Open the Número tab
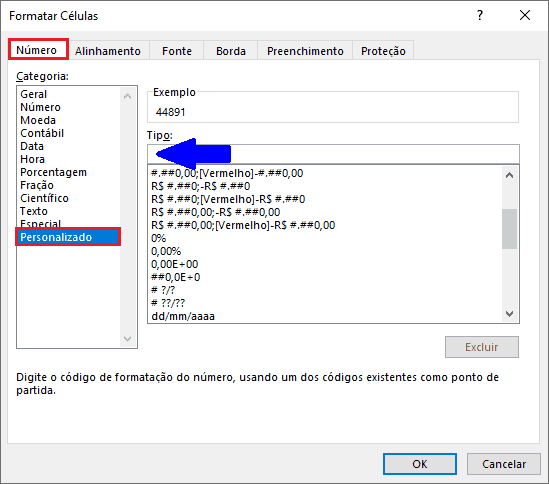The width and height of the screenshot is (549, 484). (x=38, y=50)
